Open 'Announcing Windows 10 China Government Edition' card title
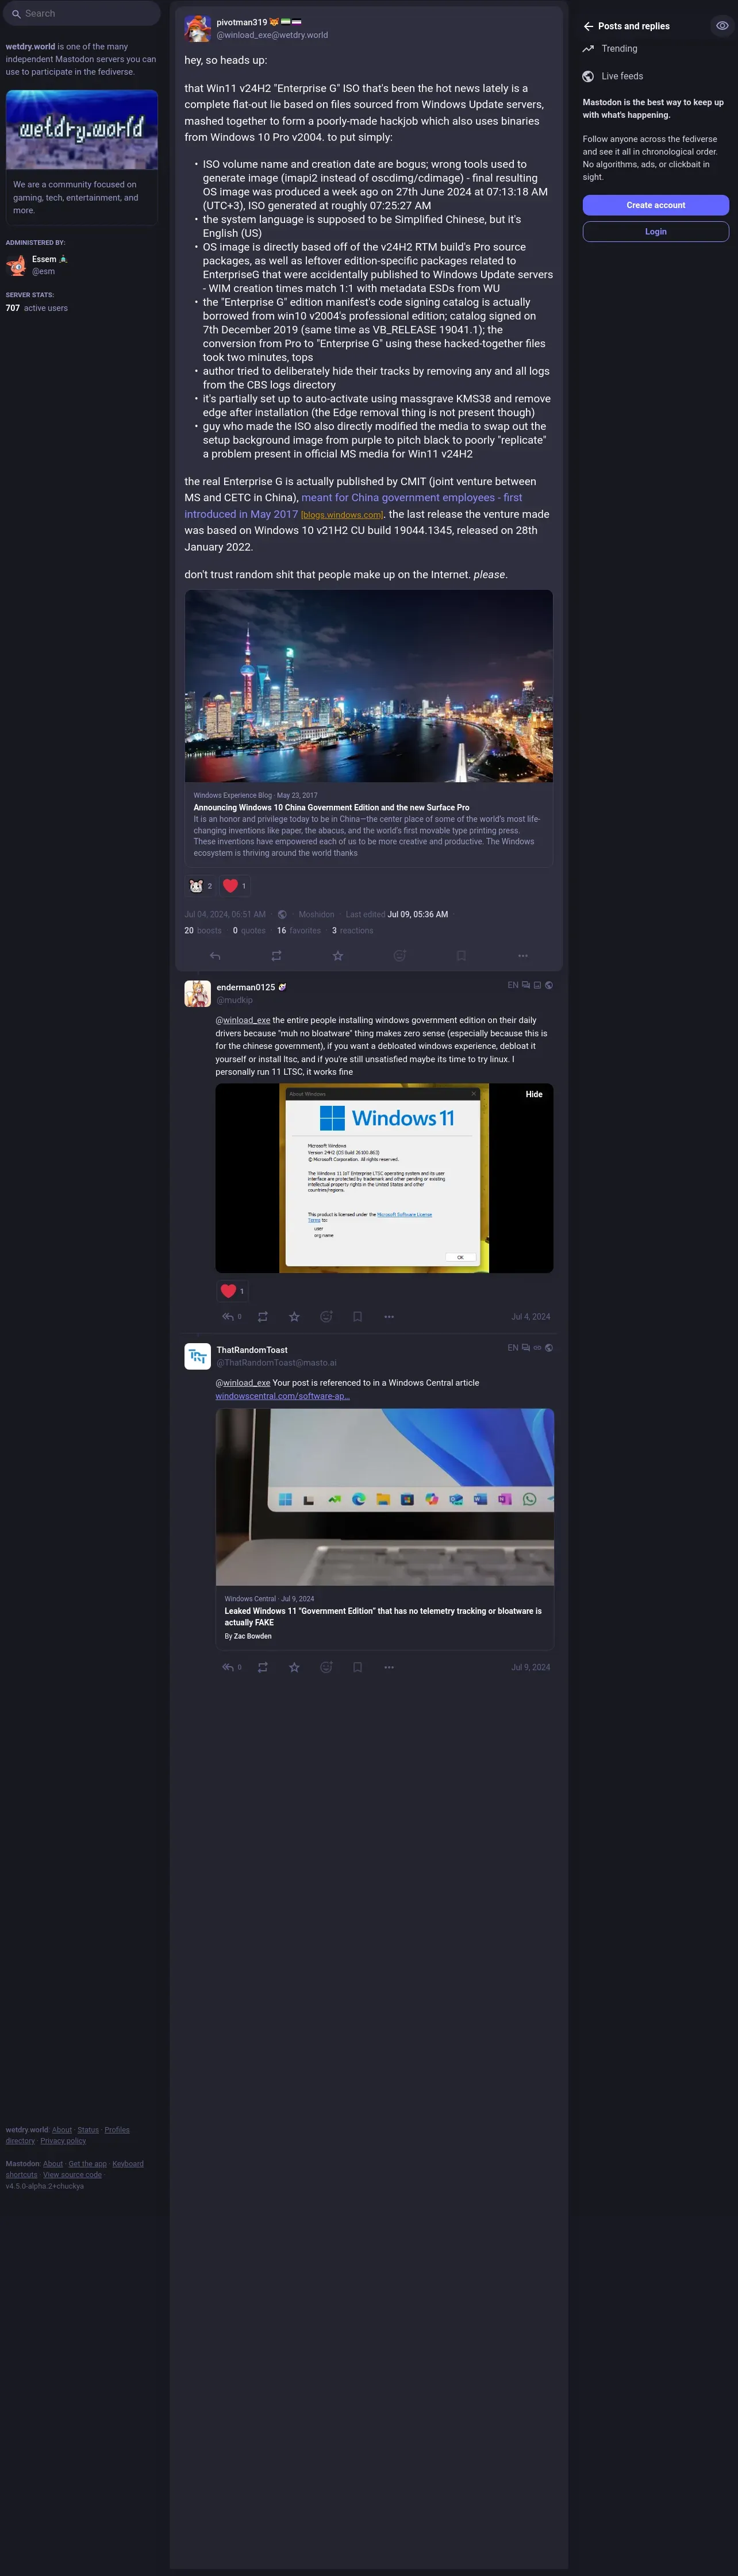This screenshot has width=738, height=2576. click(331, 807)
